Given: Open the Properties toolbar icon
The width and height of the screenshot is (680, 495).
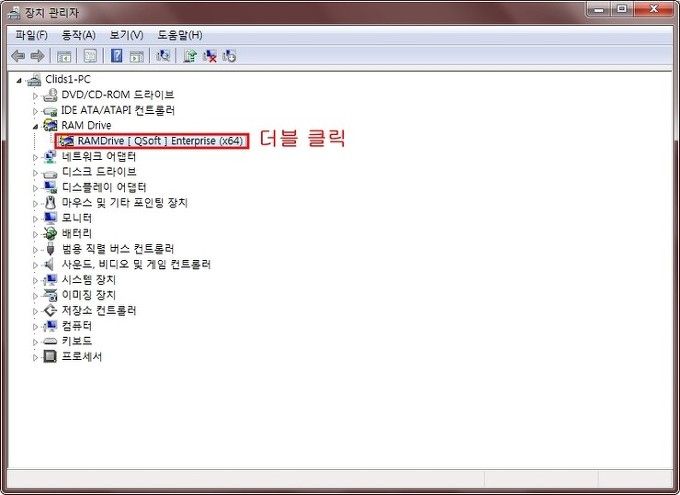Looking at the screenshot, I should click(x=90, y=56).
